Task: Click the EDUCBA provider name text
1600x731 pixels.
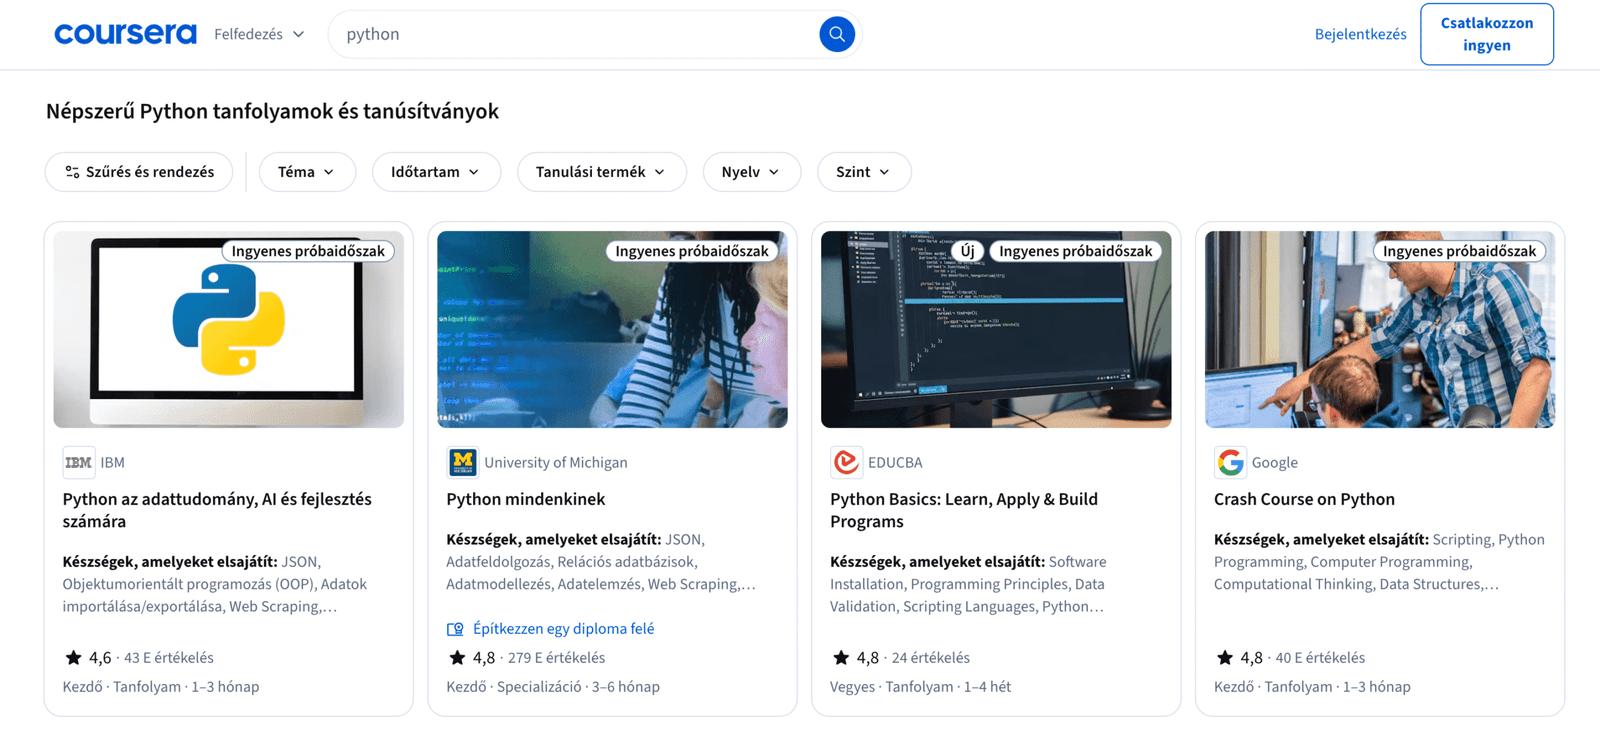Action: [x=895, y=462]
